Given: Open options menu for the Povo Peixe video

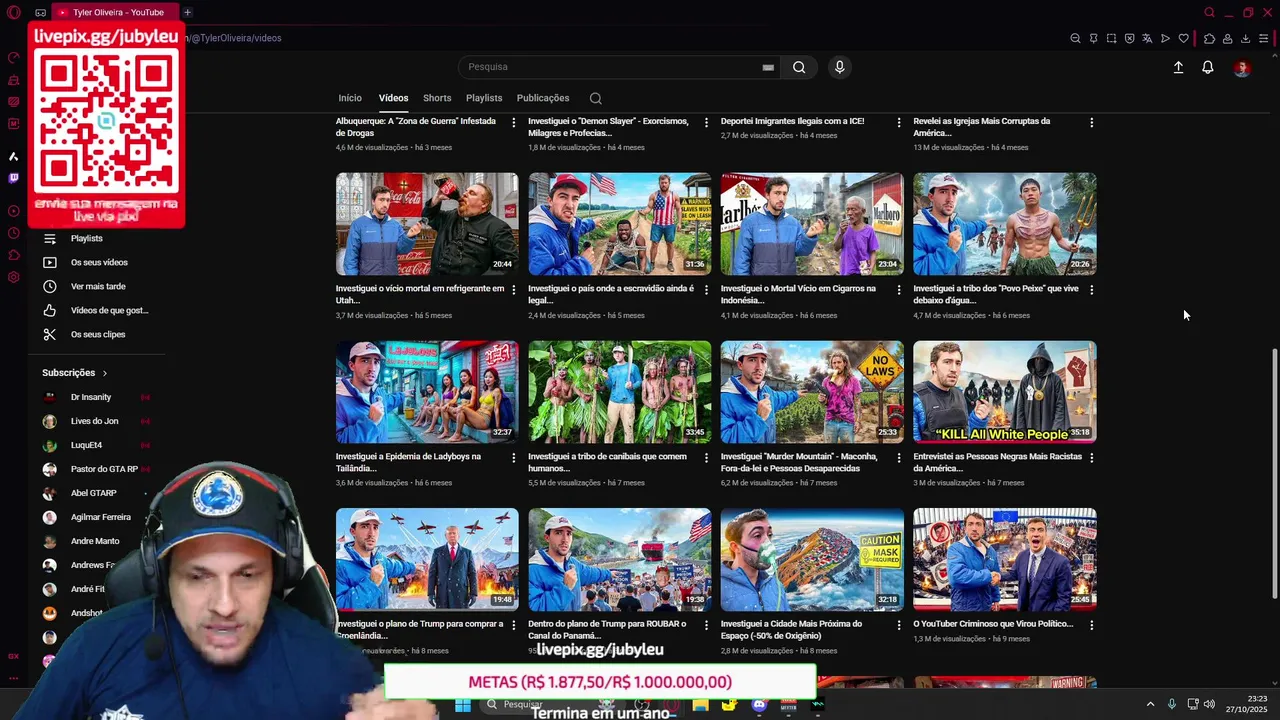Looking at the screenshot, I should click(x=1091, y=290).
